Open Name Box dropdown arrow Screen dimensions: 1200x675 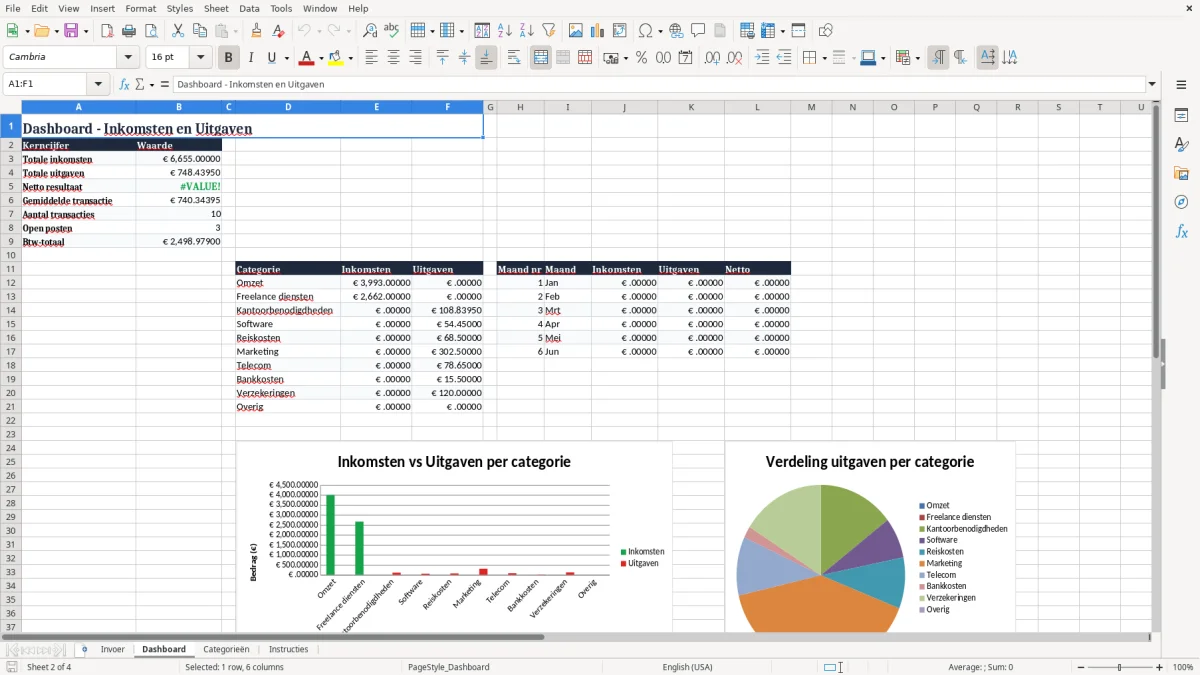tap(98, 84)
